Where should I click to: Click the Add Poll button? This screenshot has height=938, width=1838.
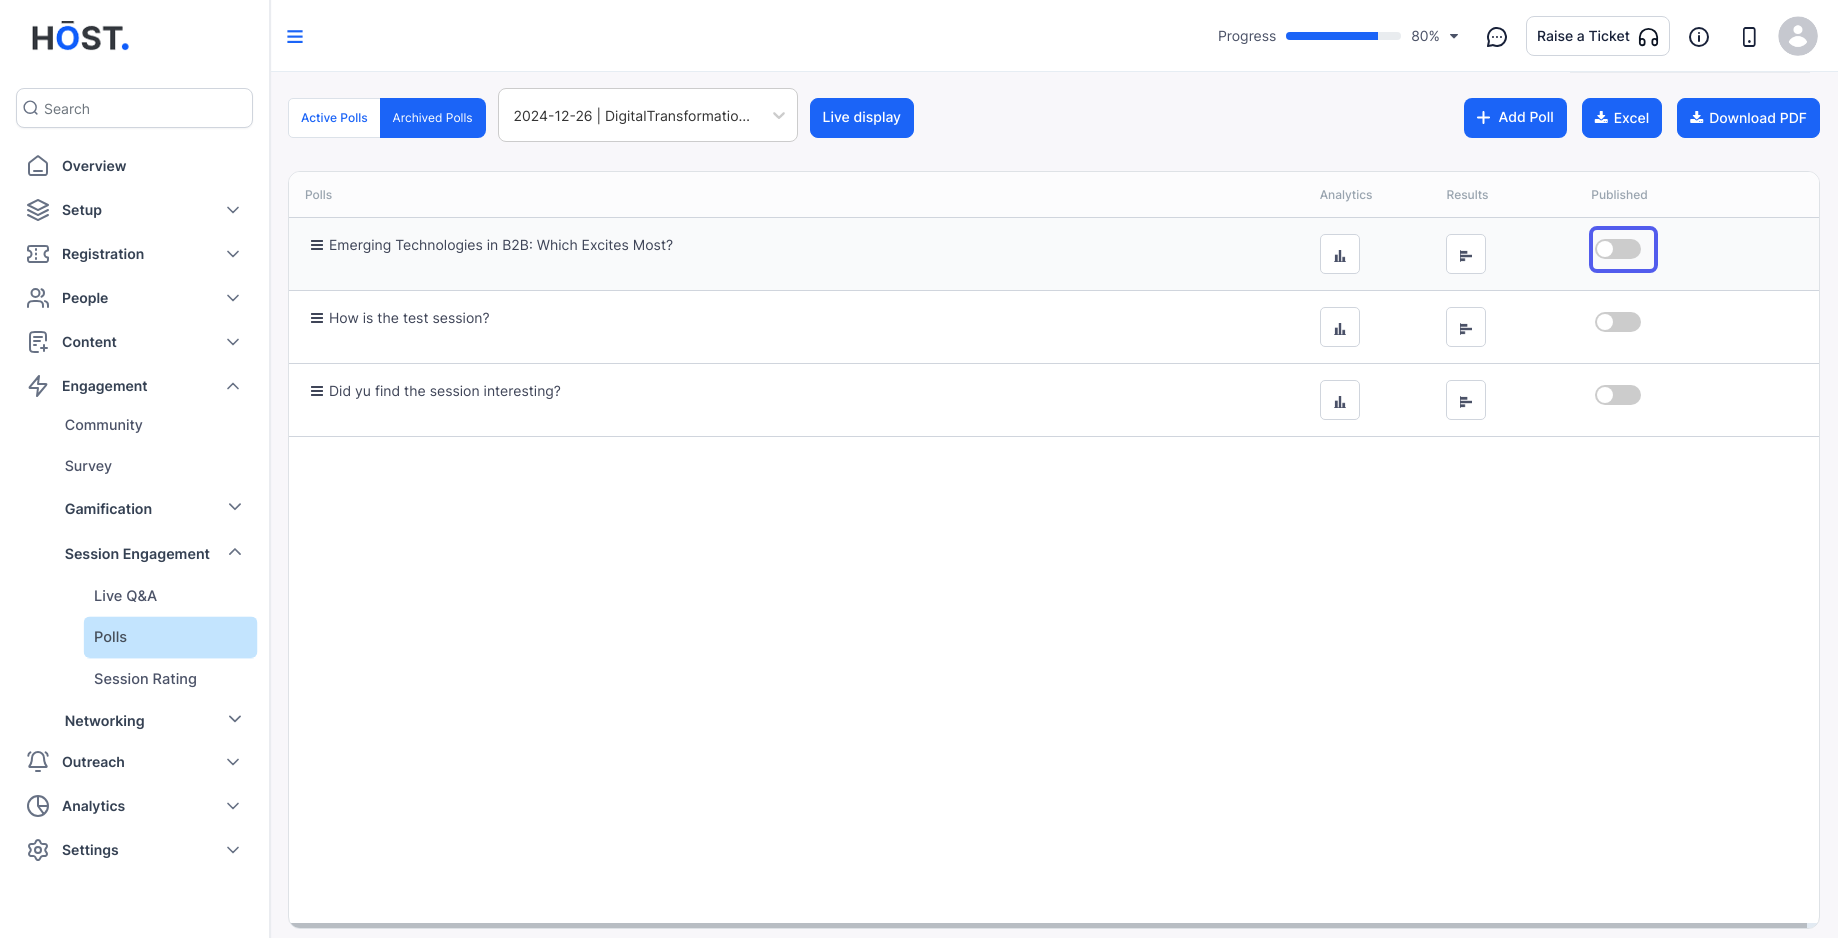tap(1515, 118)
